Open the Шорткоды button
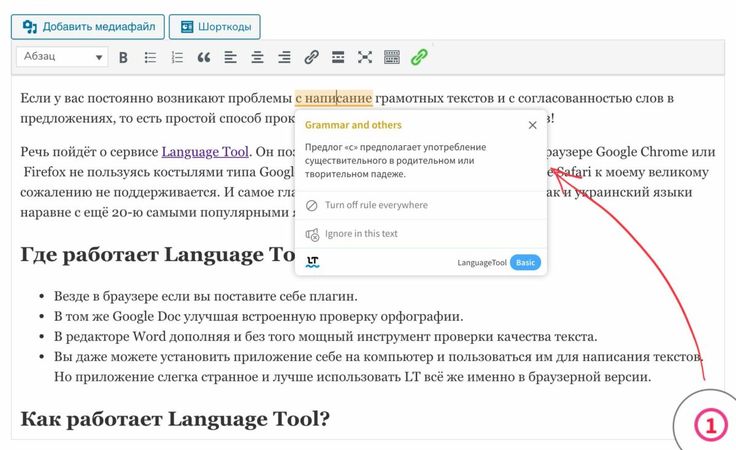The width and height of the screenshot is (736, 450). (215, 27)
